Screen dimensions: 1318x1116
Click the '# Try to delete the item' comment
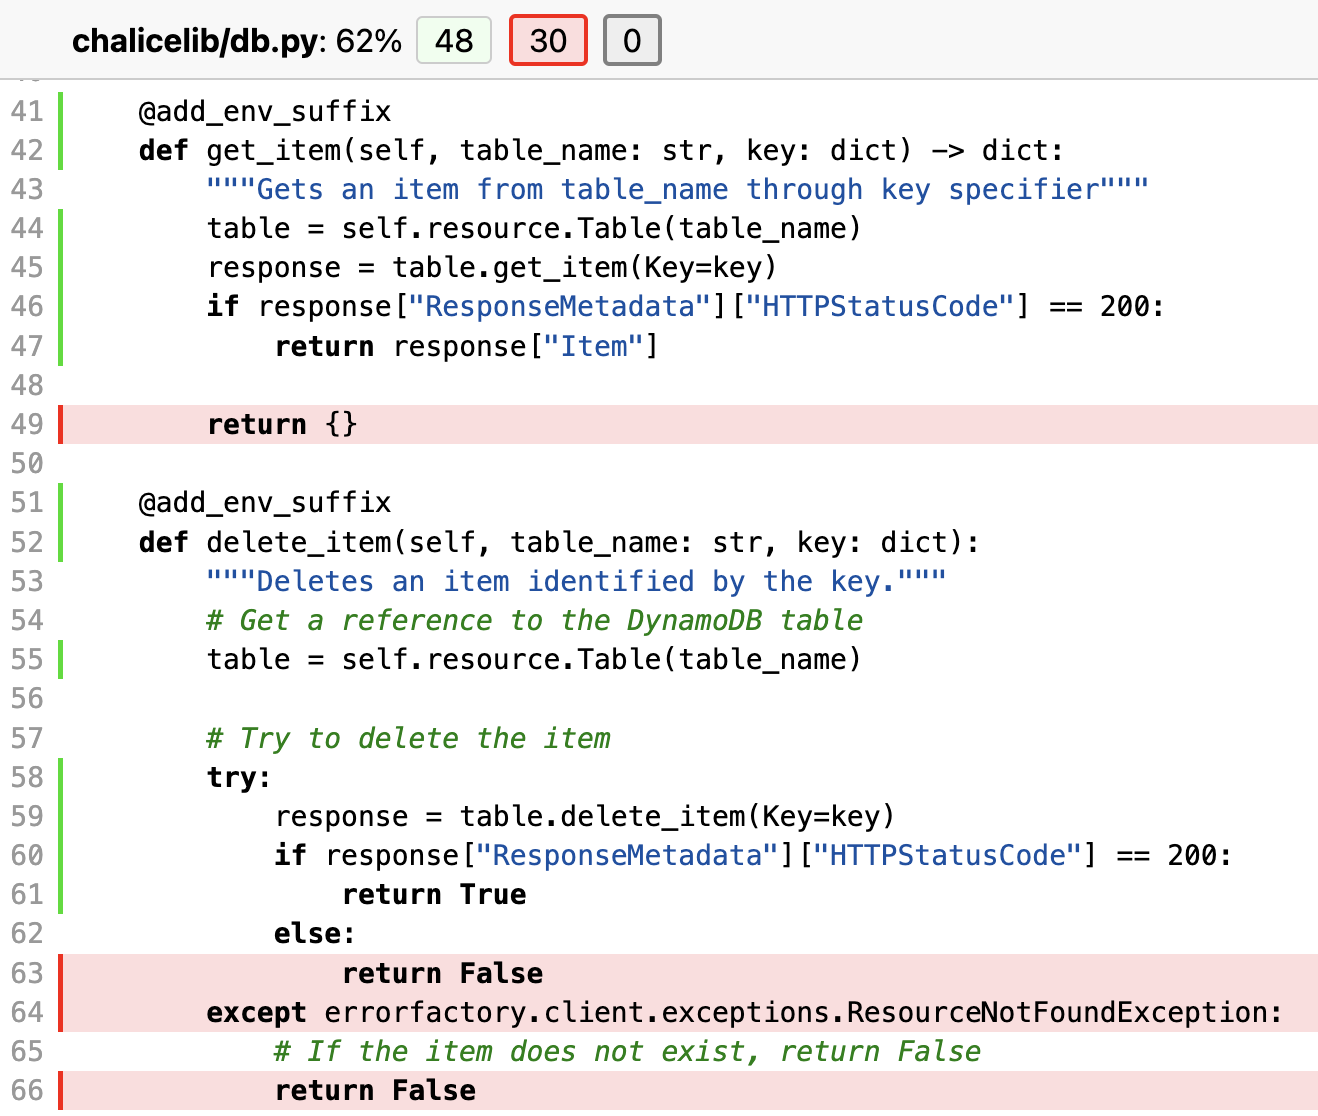pos(408,738)
